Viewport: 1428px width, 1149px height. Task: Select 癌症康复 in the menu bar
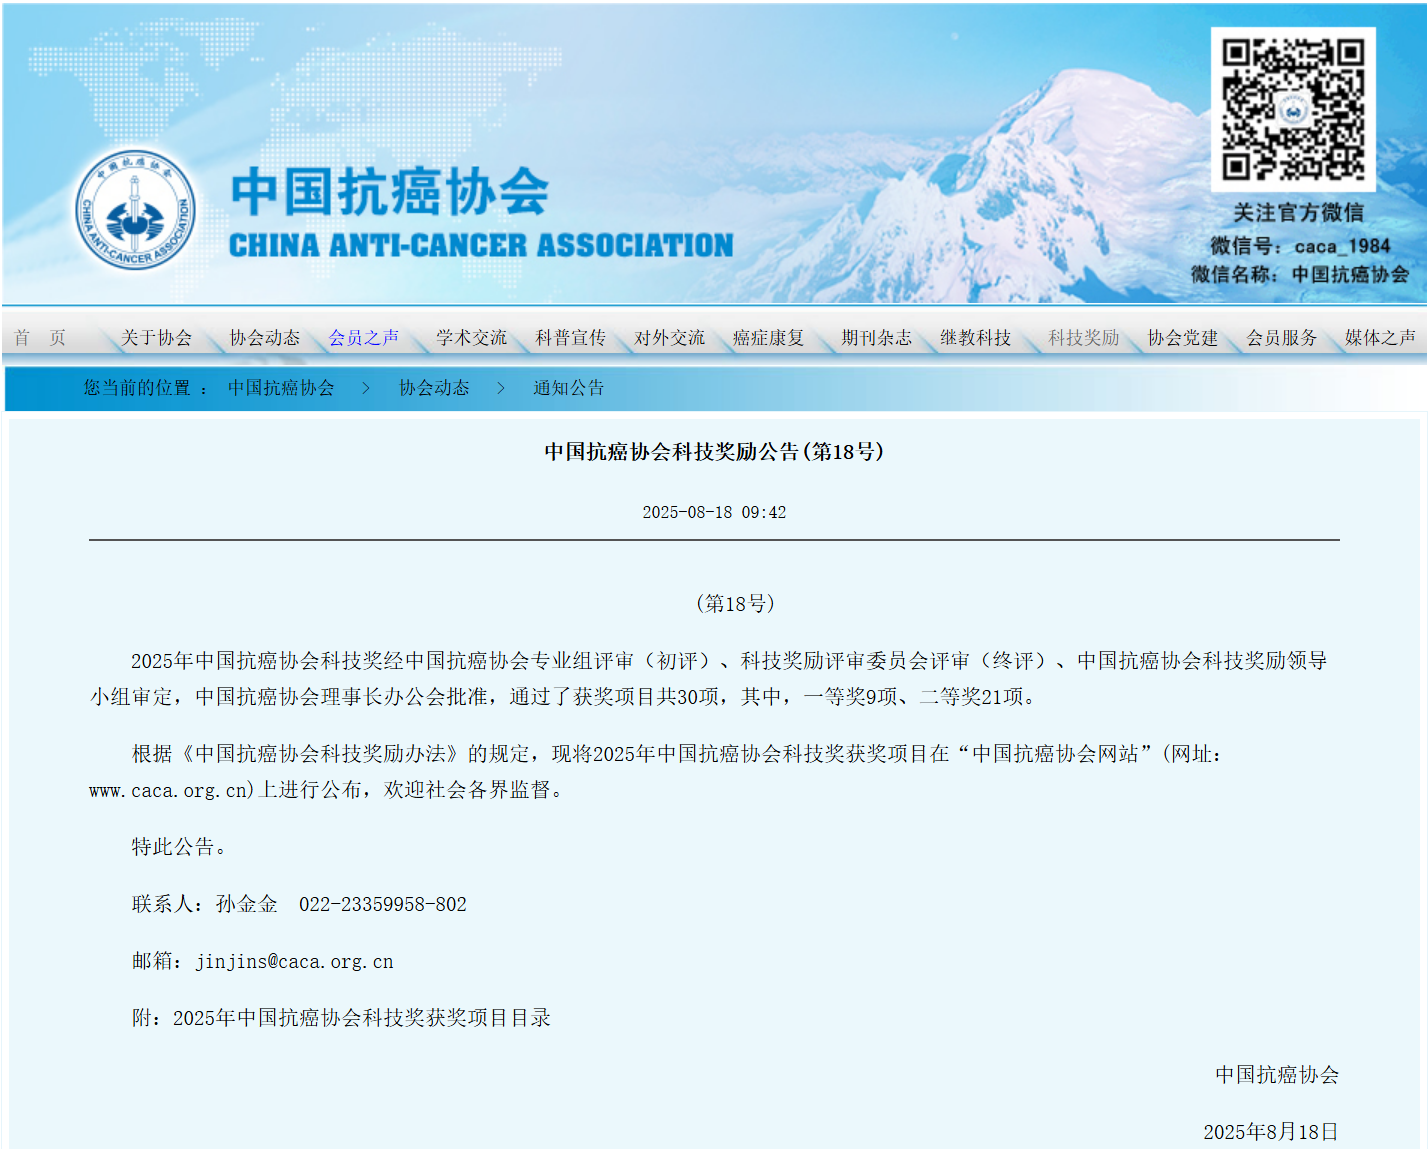pos(768,338)
